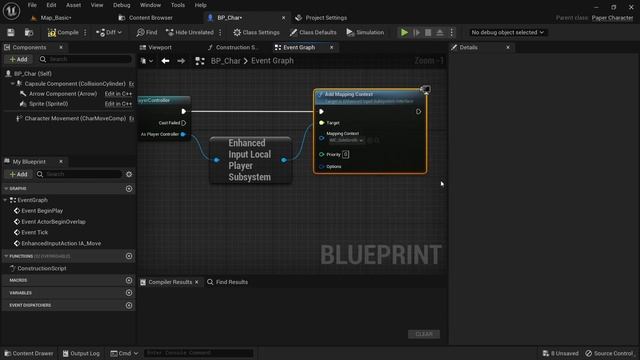Open the Edit menu
640x360 pixels.
click(51, 5)
